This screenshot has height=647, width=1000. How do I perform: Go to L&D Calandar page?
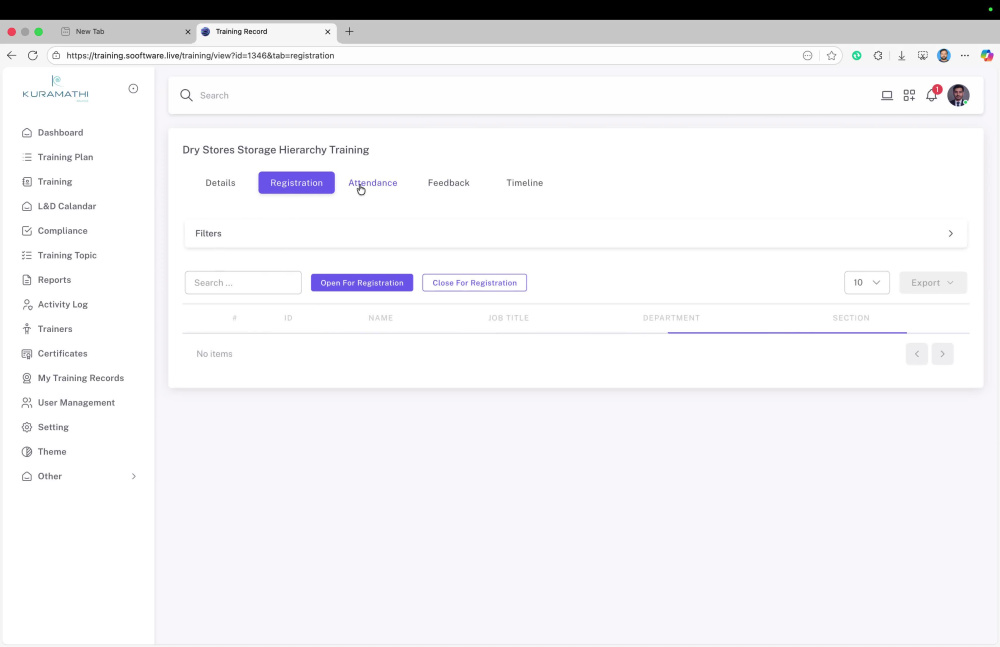[x=66, y=206]
